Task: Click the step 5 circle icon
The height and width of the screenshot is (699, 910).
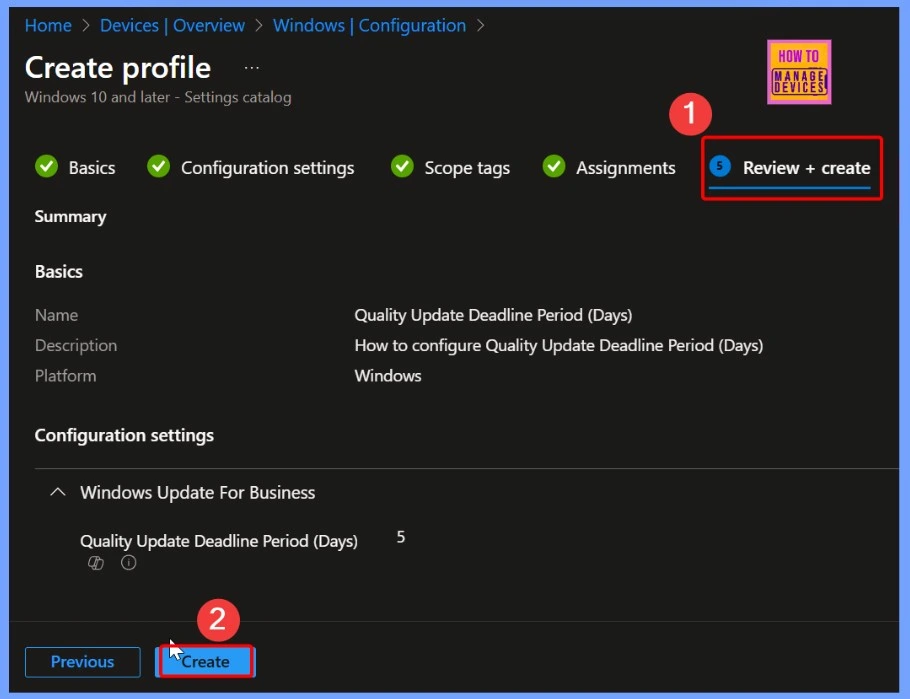Action: [720, 167]
